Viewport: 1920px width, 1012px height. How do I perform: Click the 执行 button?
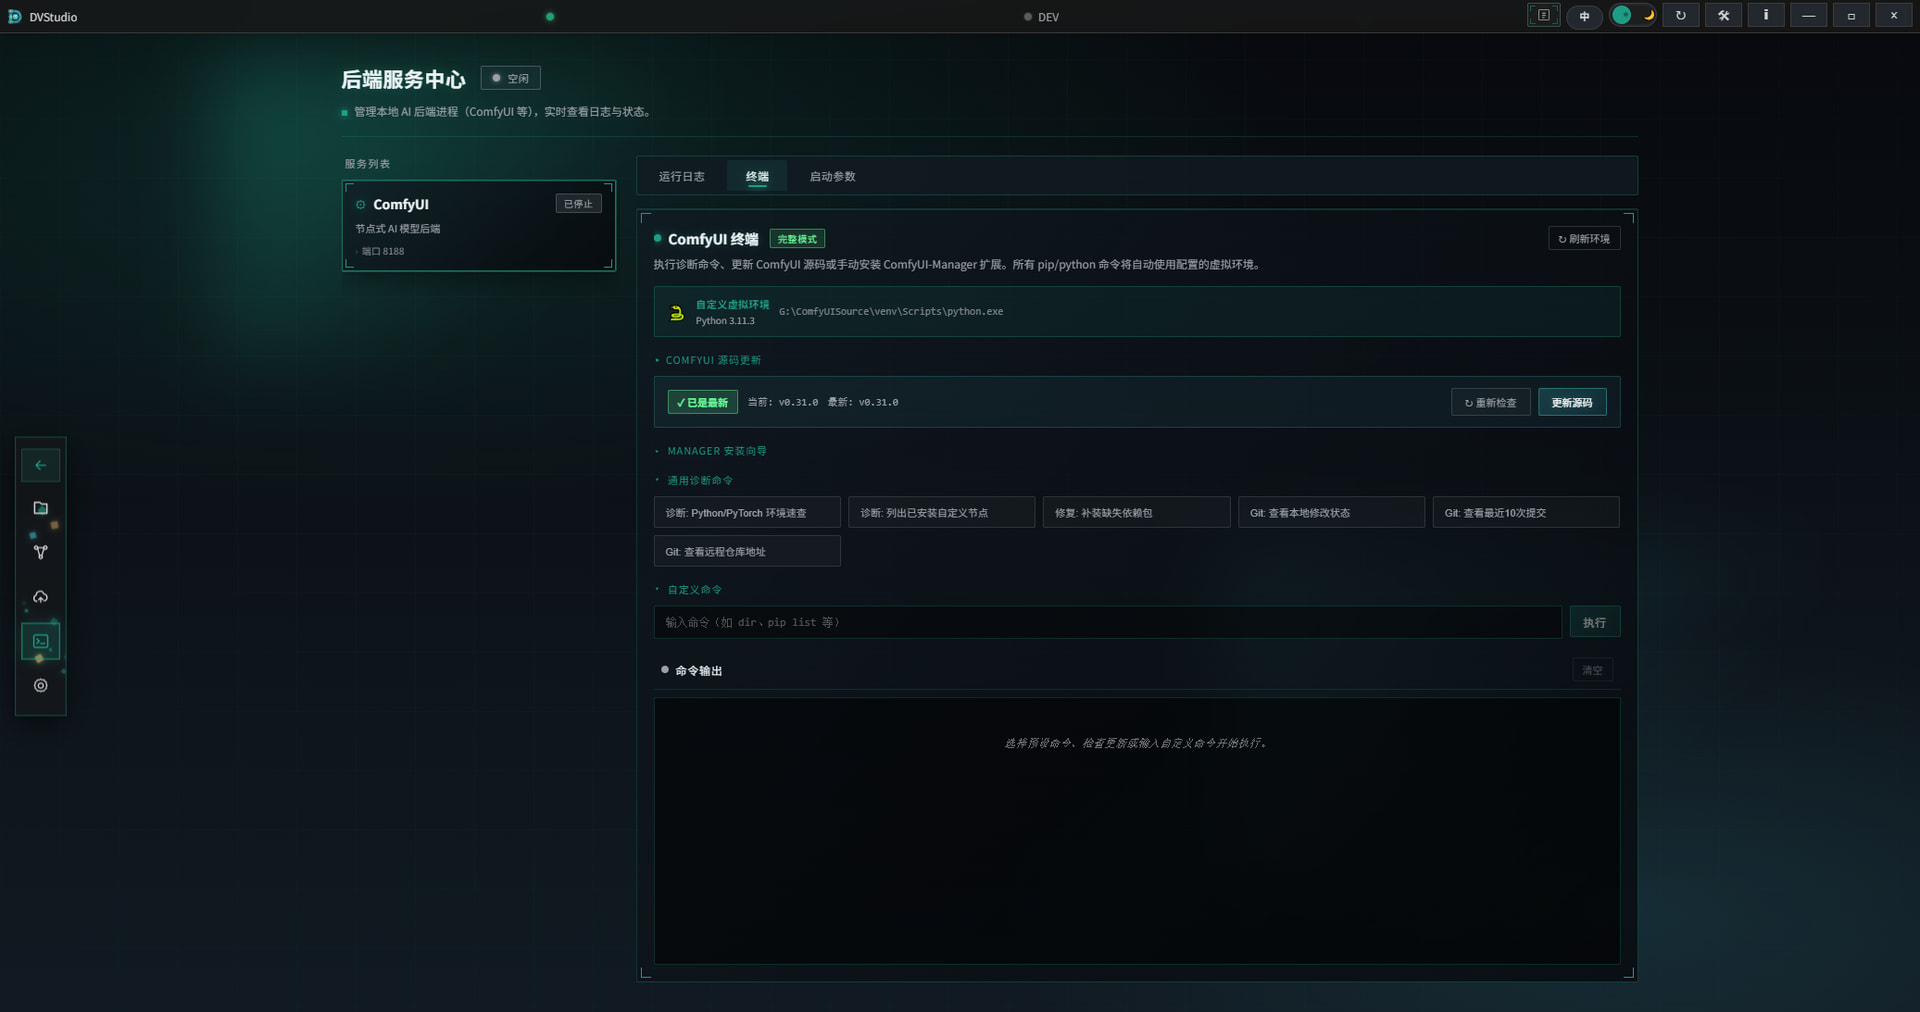coord(1594,622)
